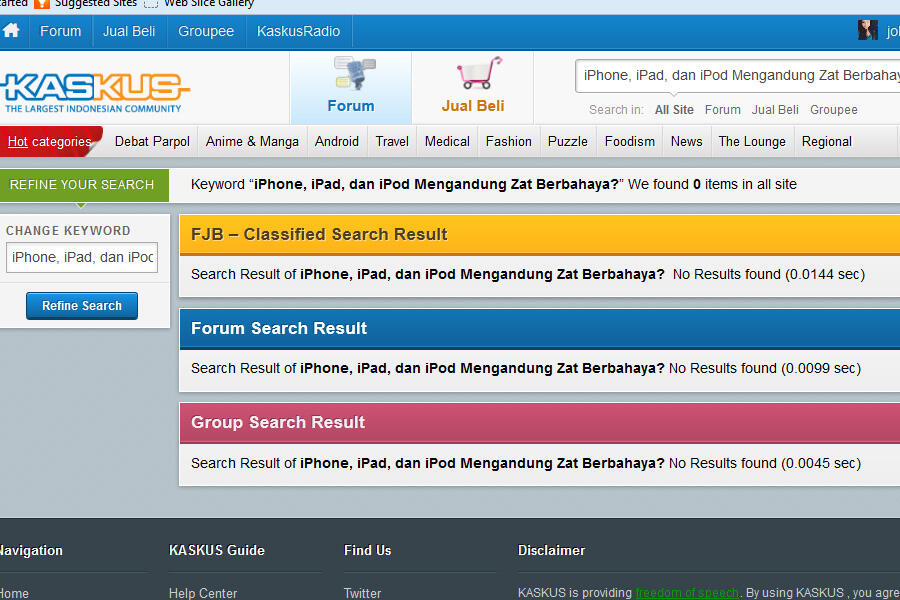Open Twitter link in footer
This screenshot has width=900, height=600.
362,593
